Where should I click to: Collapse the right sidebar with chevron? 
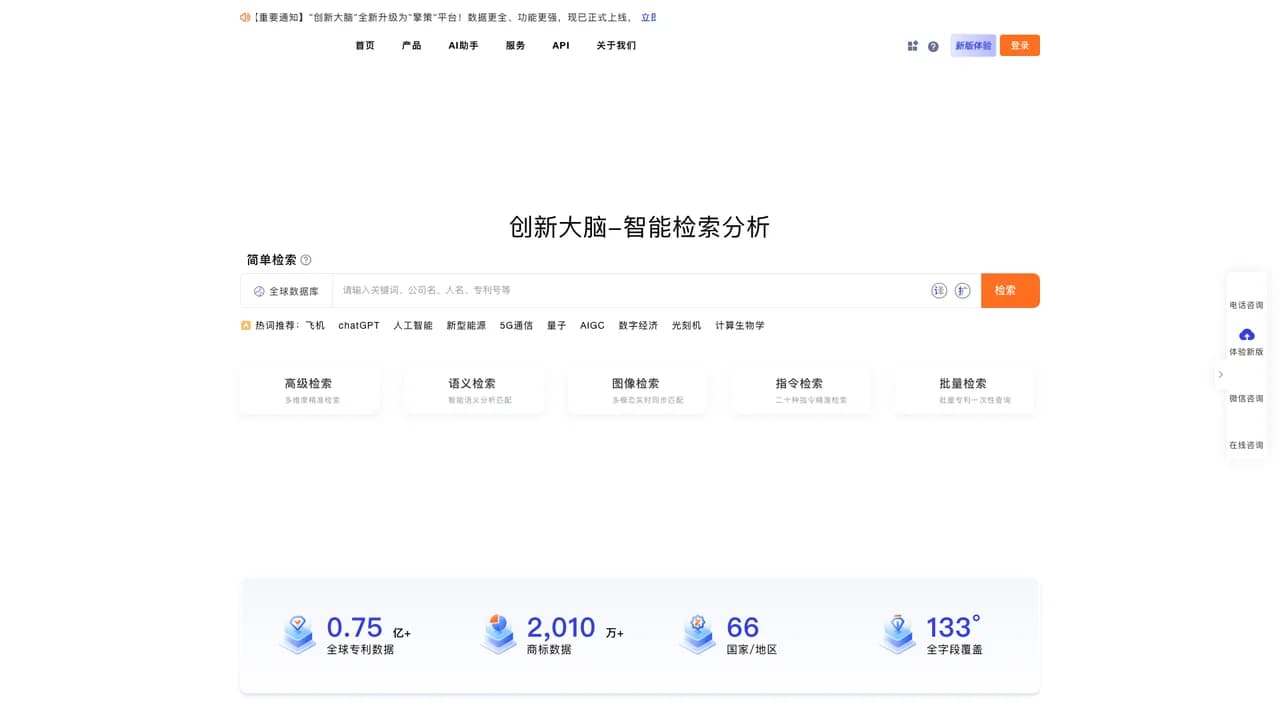click(1220, 374)
